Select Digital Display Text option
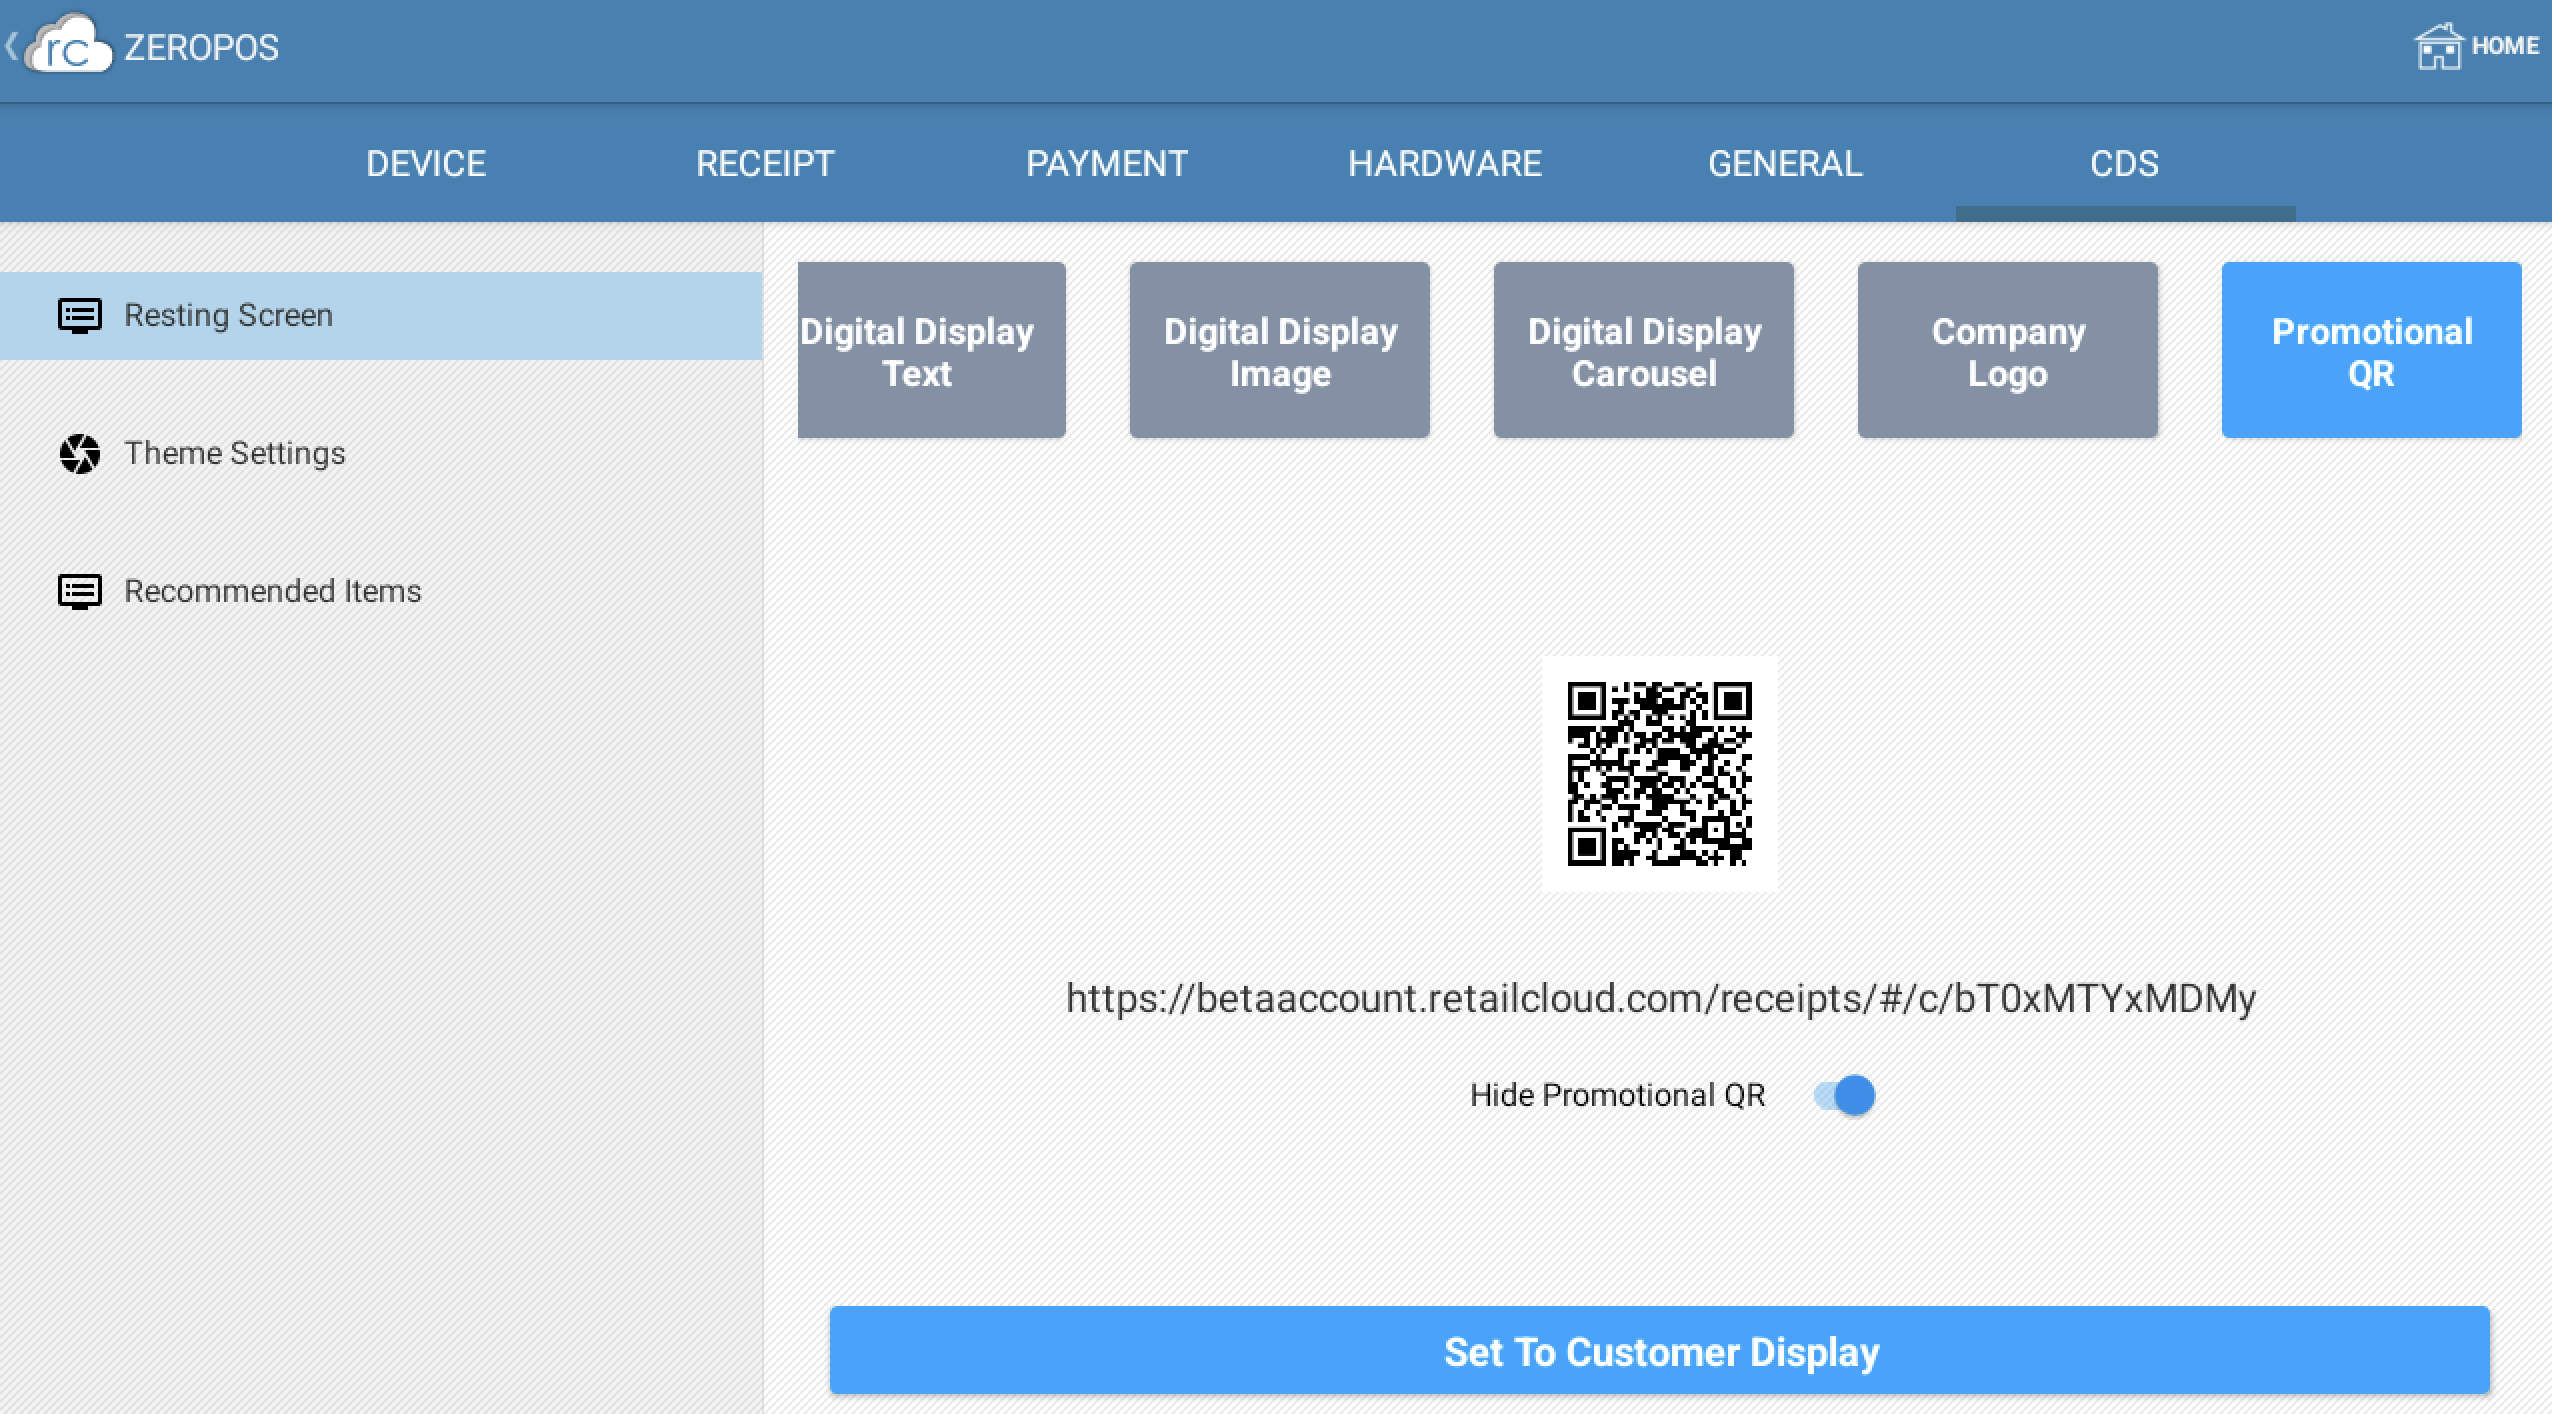The height and width of the screenshot is (1414, 2552). coord(930,350)
